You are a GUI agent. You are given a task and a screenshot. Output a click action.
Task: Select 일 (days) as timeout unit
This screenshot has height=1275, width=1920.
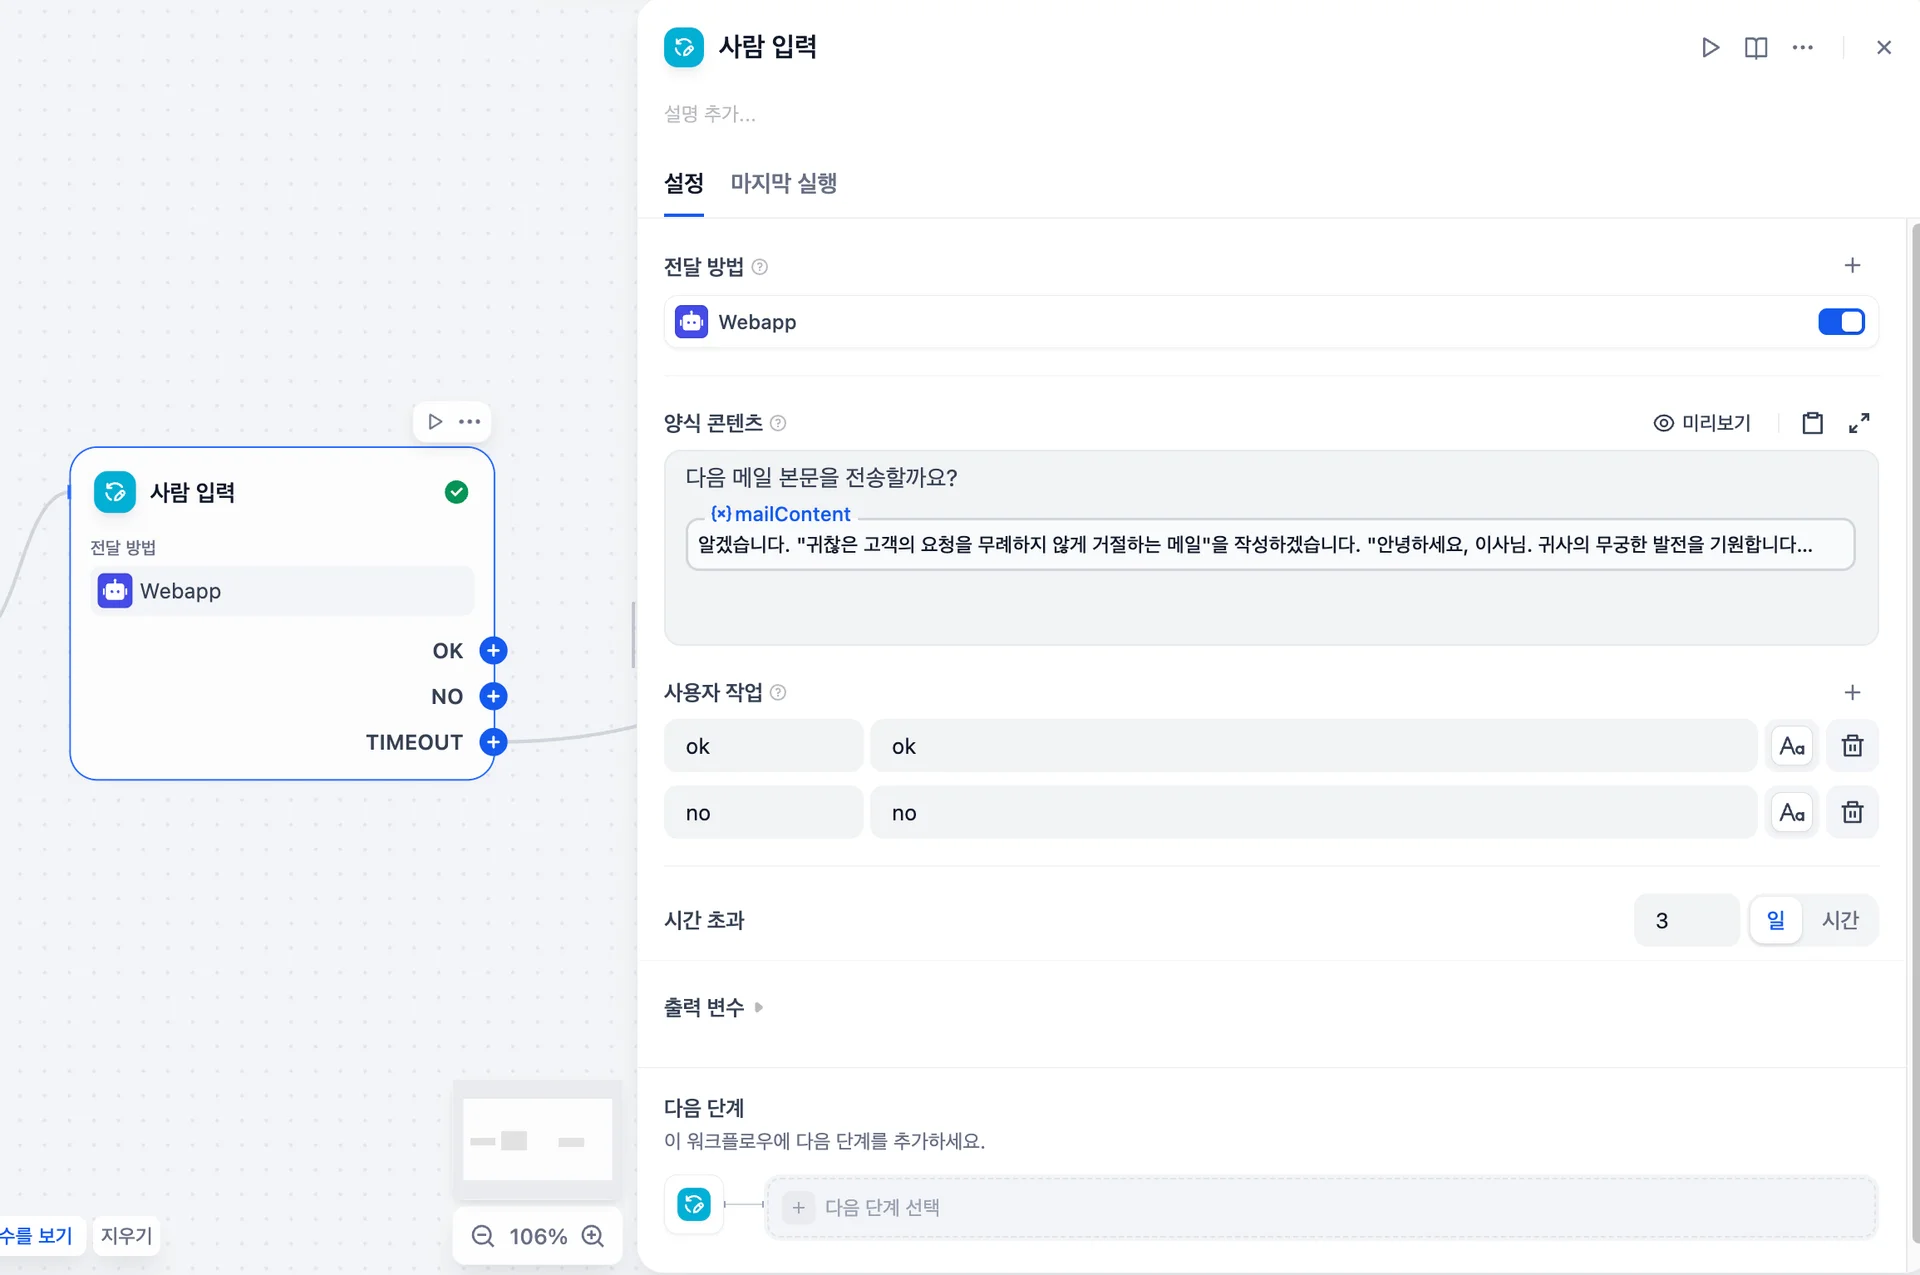pyautogui.click(x=1775, y=920)
